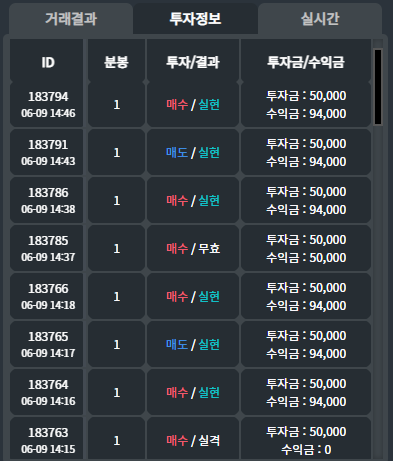Select trade ID 183791 entry

tap(47, 153)
